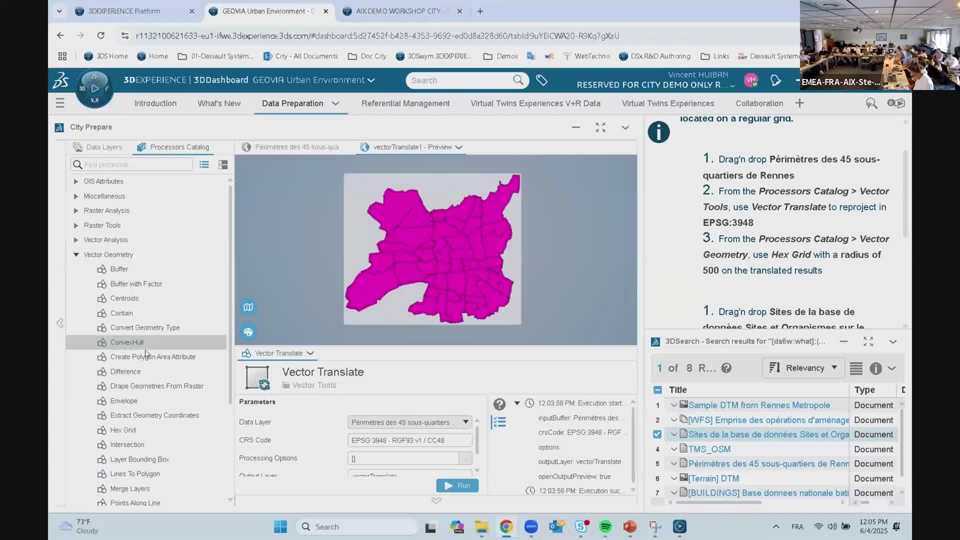Select the Intersection processor
Viewport: 960px width, 540px height.
pos(127,445)
